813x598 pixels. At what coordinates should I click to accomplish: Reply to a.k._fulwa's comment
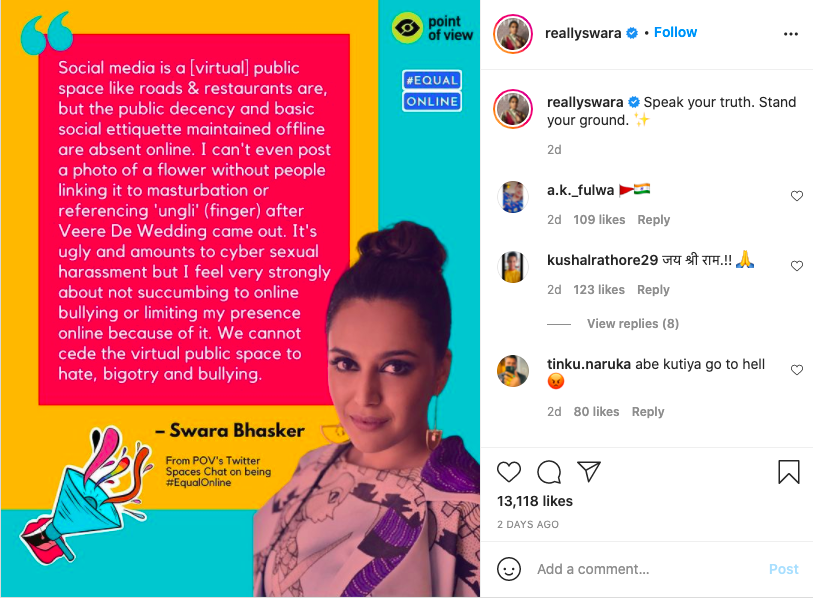coord(653,219)
